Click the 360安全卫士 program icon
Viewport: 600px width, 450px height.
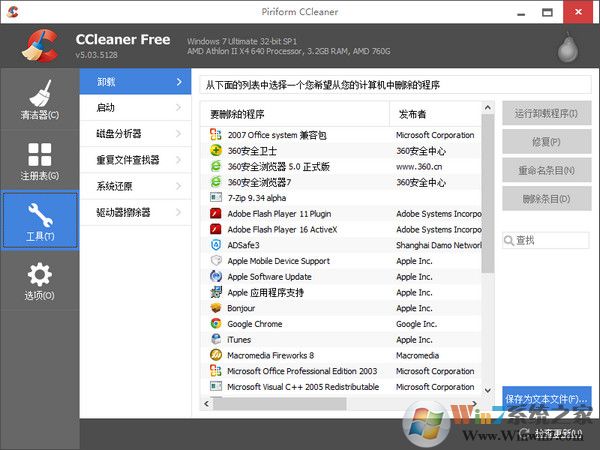click(216, 150)
